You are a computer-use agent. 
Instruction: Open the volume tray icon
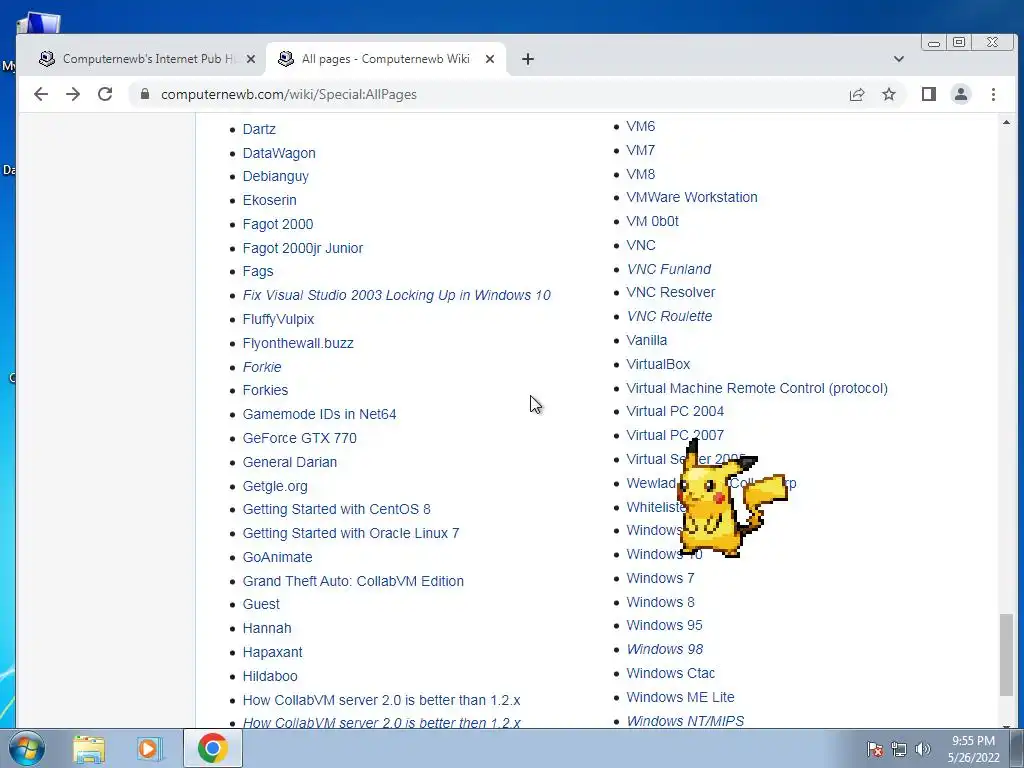923,750
